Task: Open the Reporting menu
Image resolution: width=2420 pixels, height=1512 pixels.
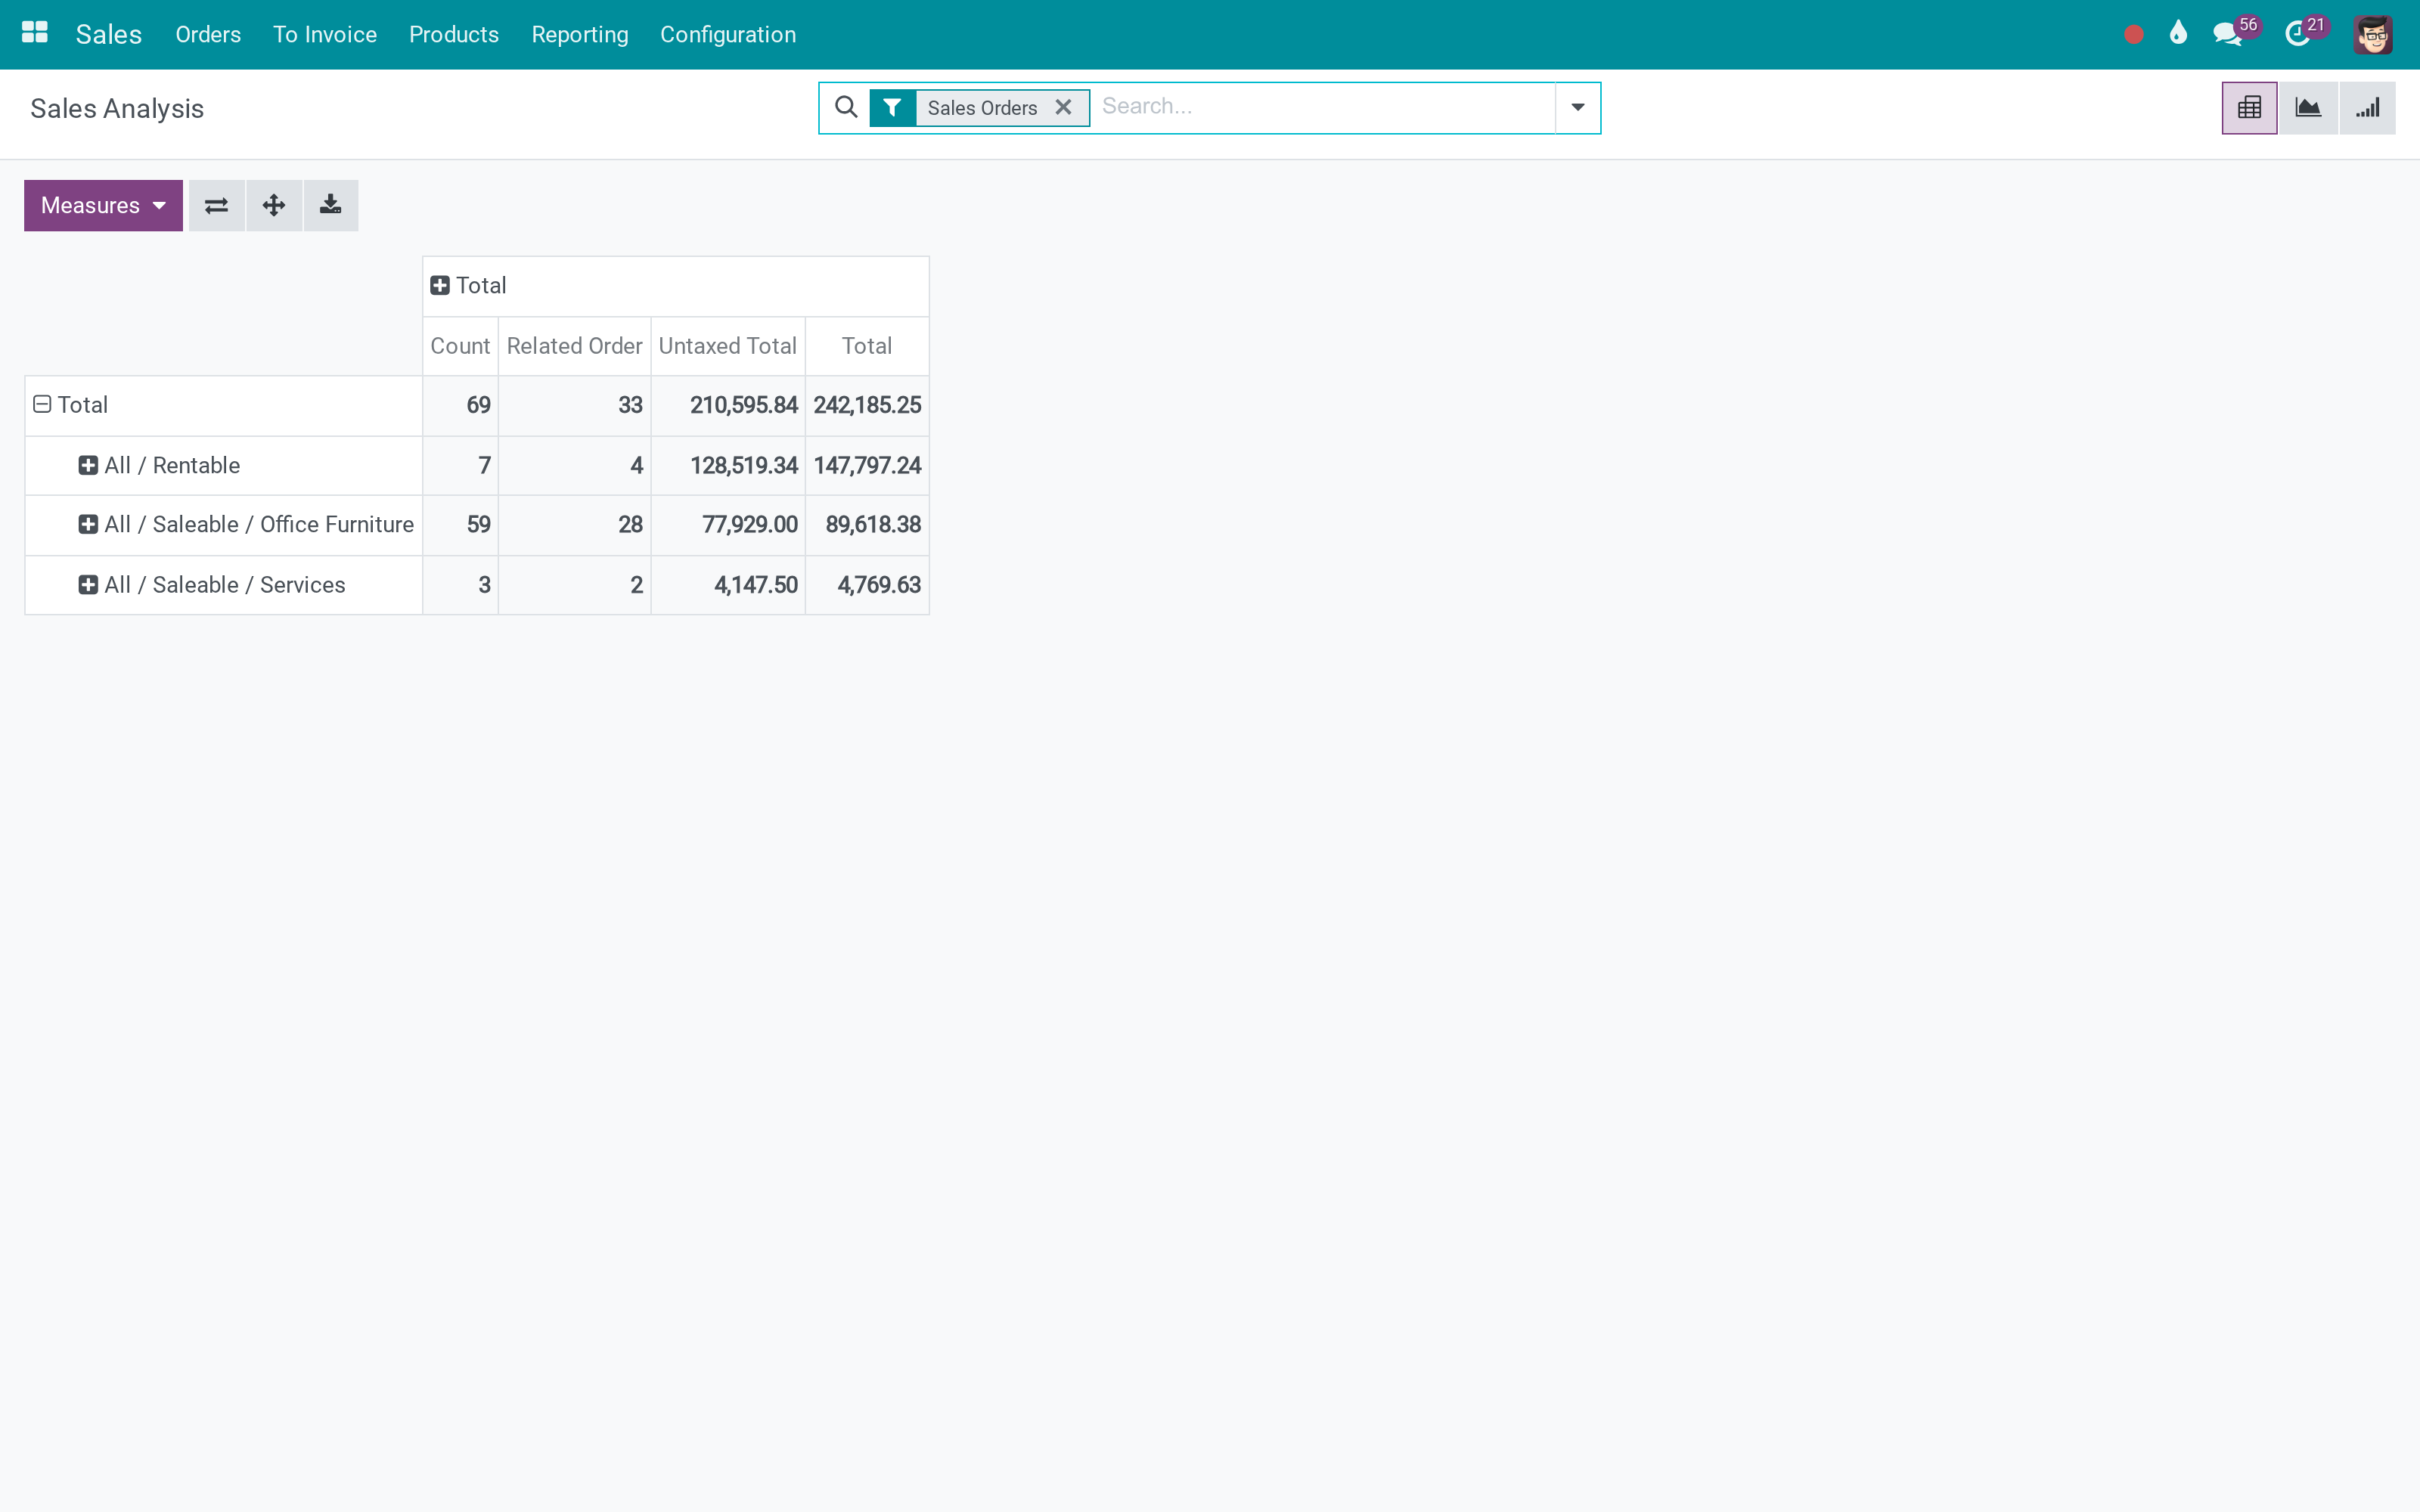Action: tap(580, 35)
